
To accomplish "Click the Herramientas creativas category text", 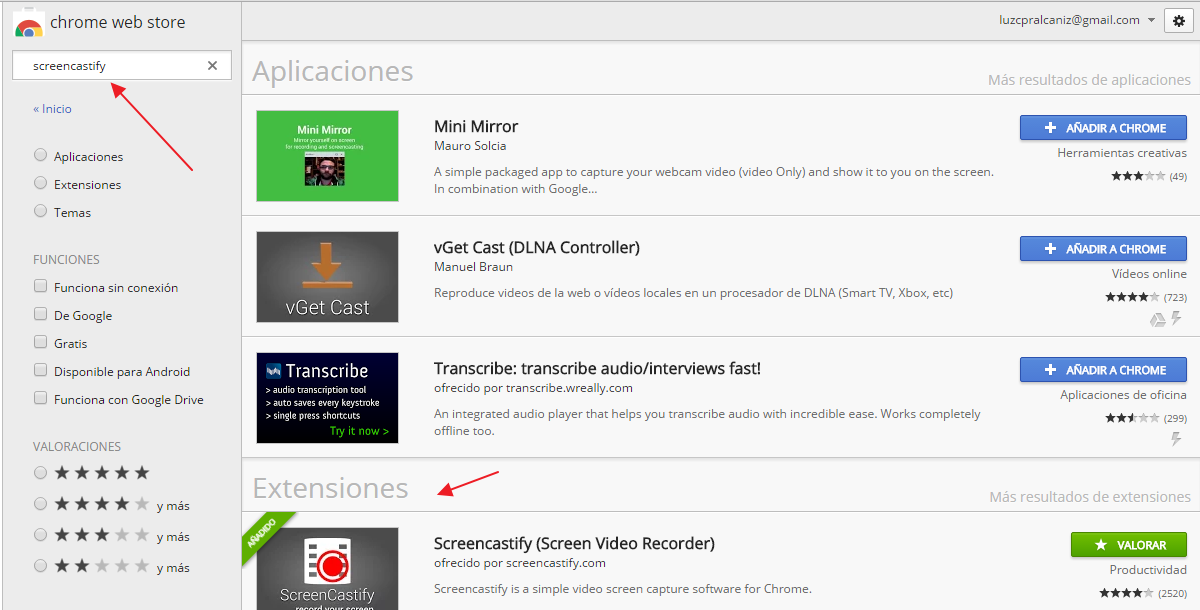I will click(1122, 153).
